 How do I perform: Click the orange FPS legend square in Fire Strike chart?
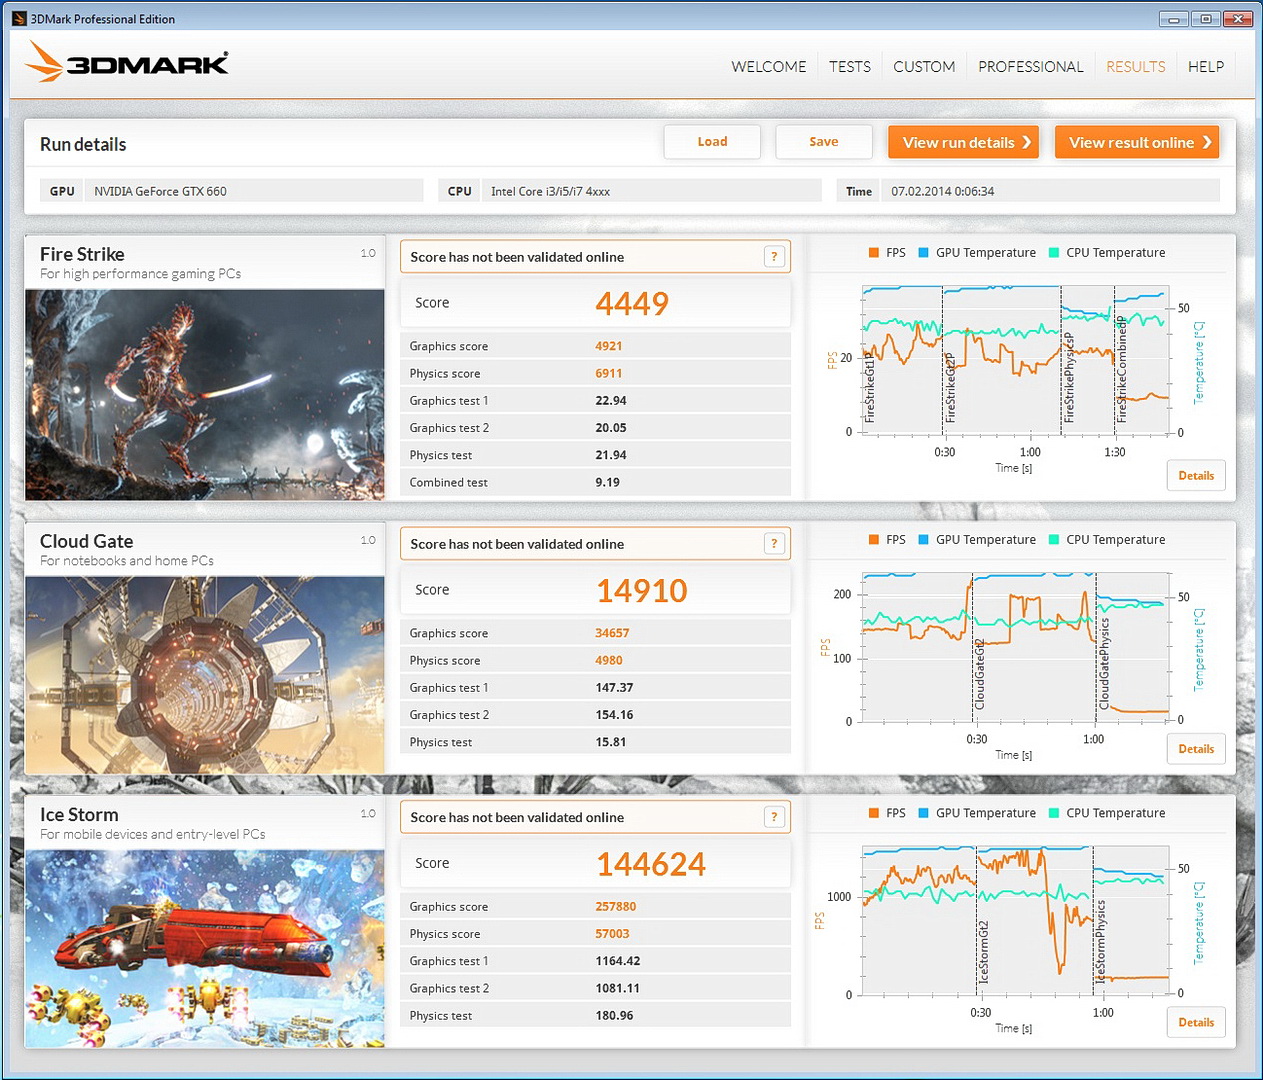click(874, 253)
